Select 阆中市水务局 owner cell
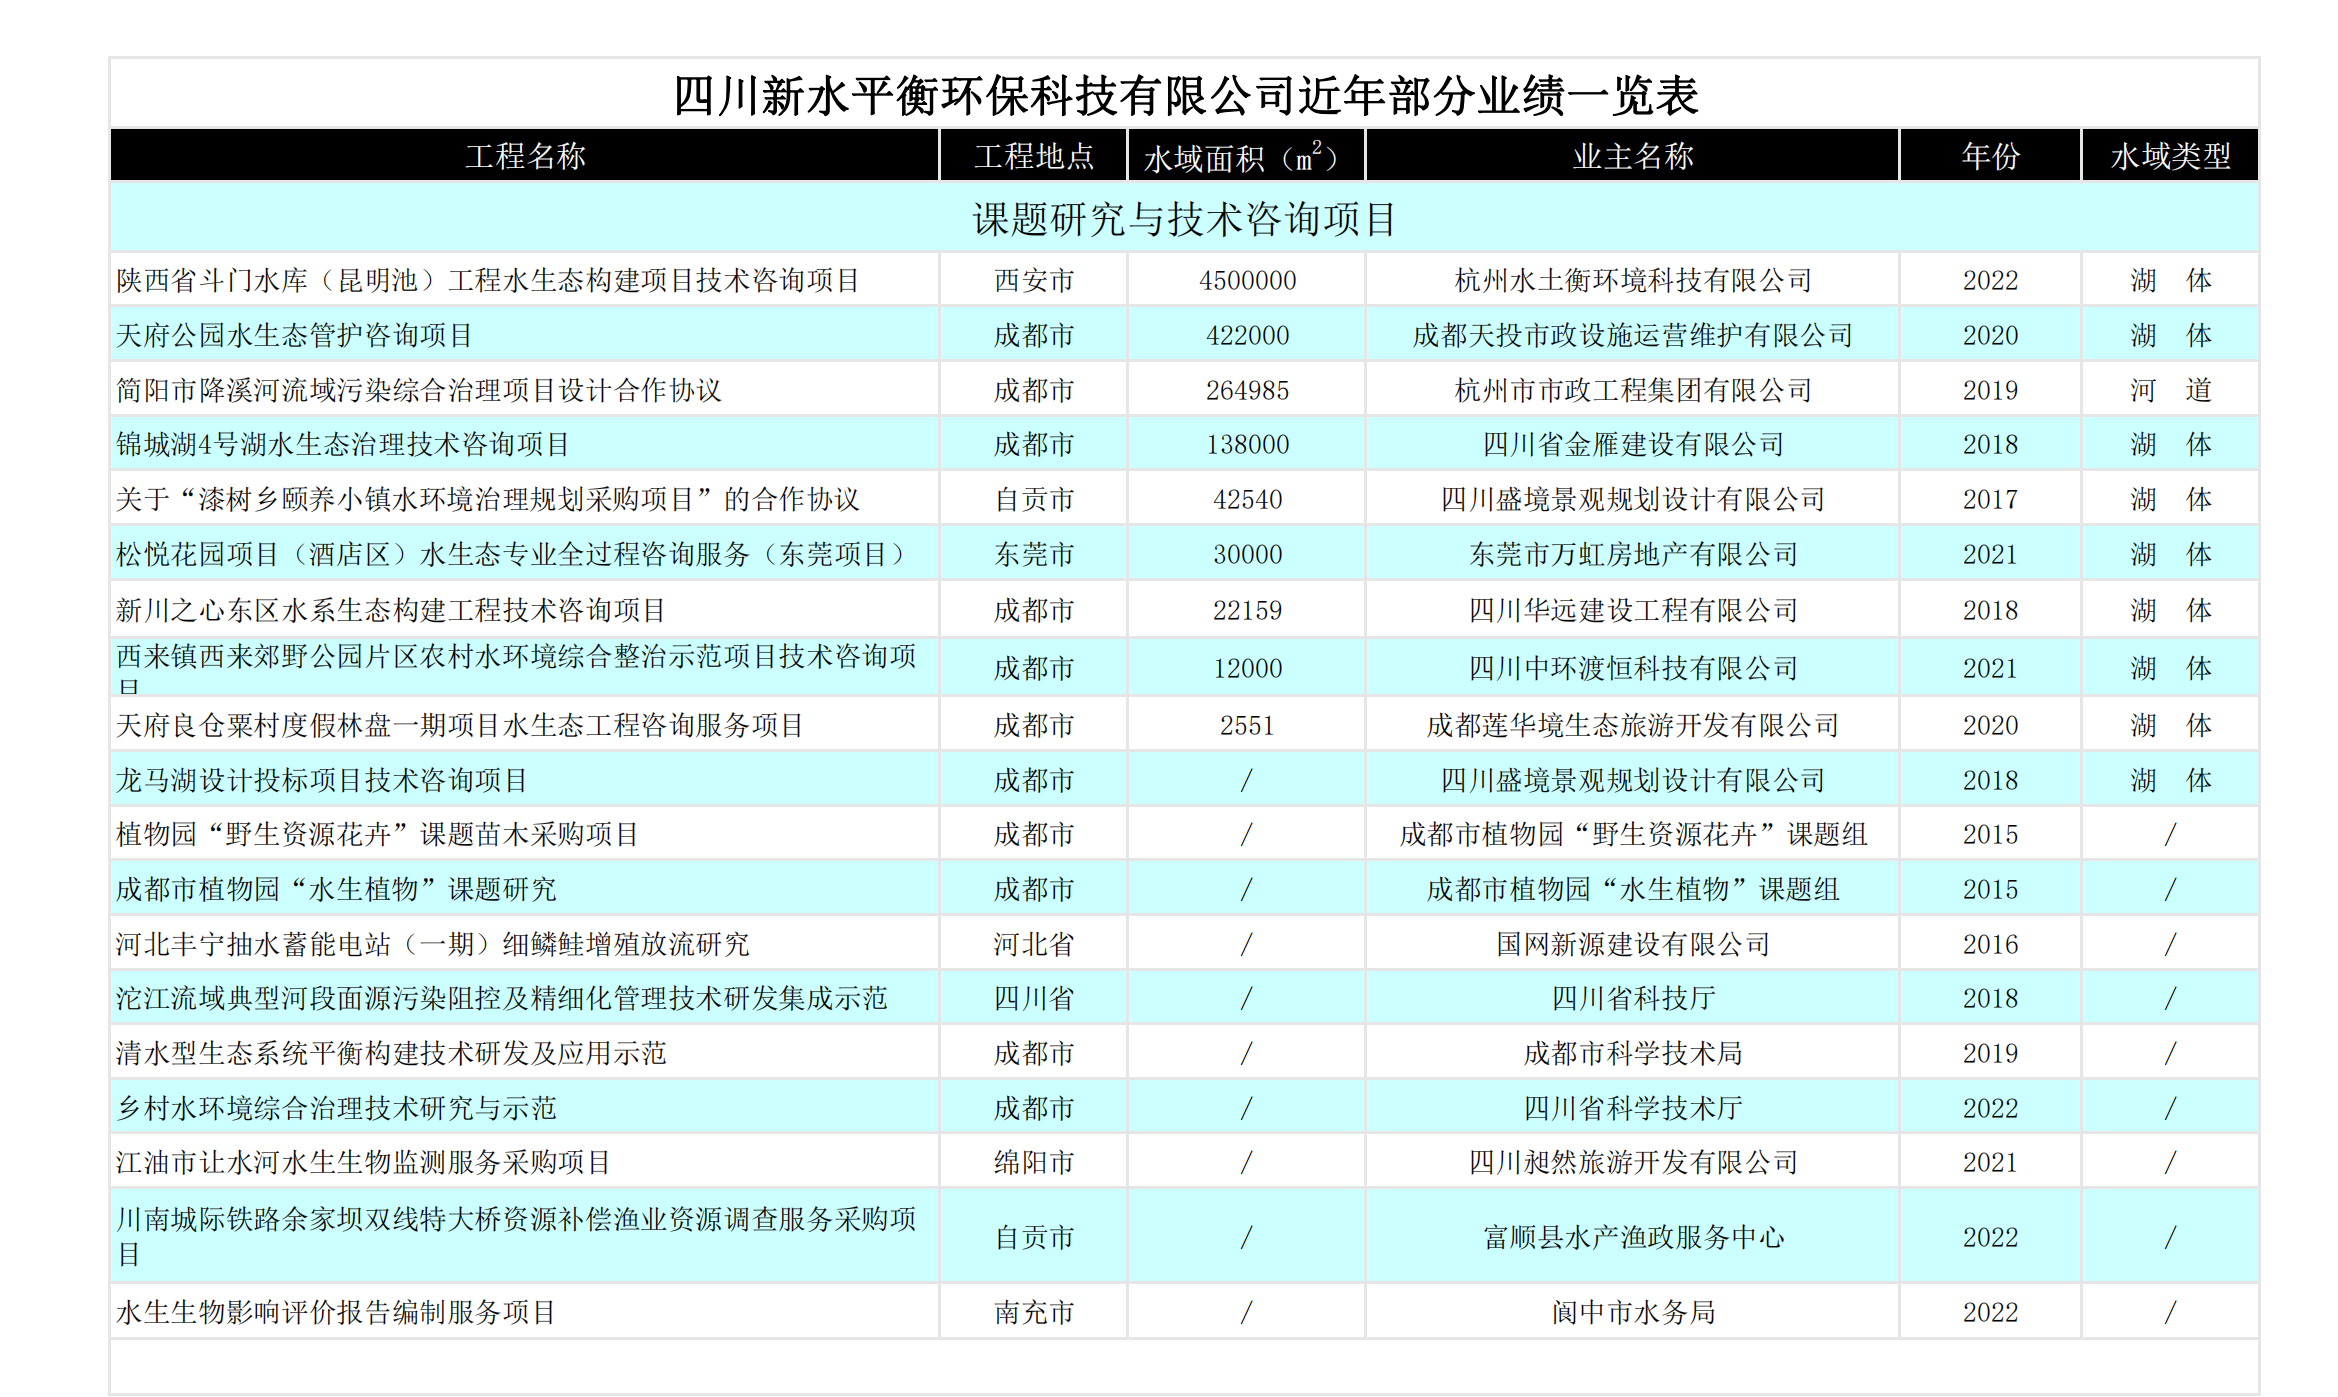The image size is (2338, 1397). [x=1630, y=1312]
